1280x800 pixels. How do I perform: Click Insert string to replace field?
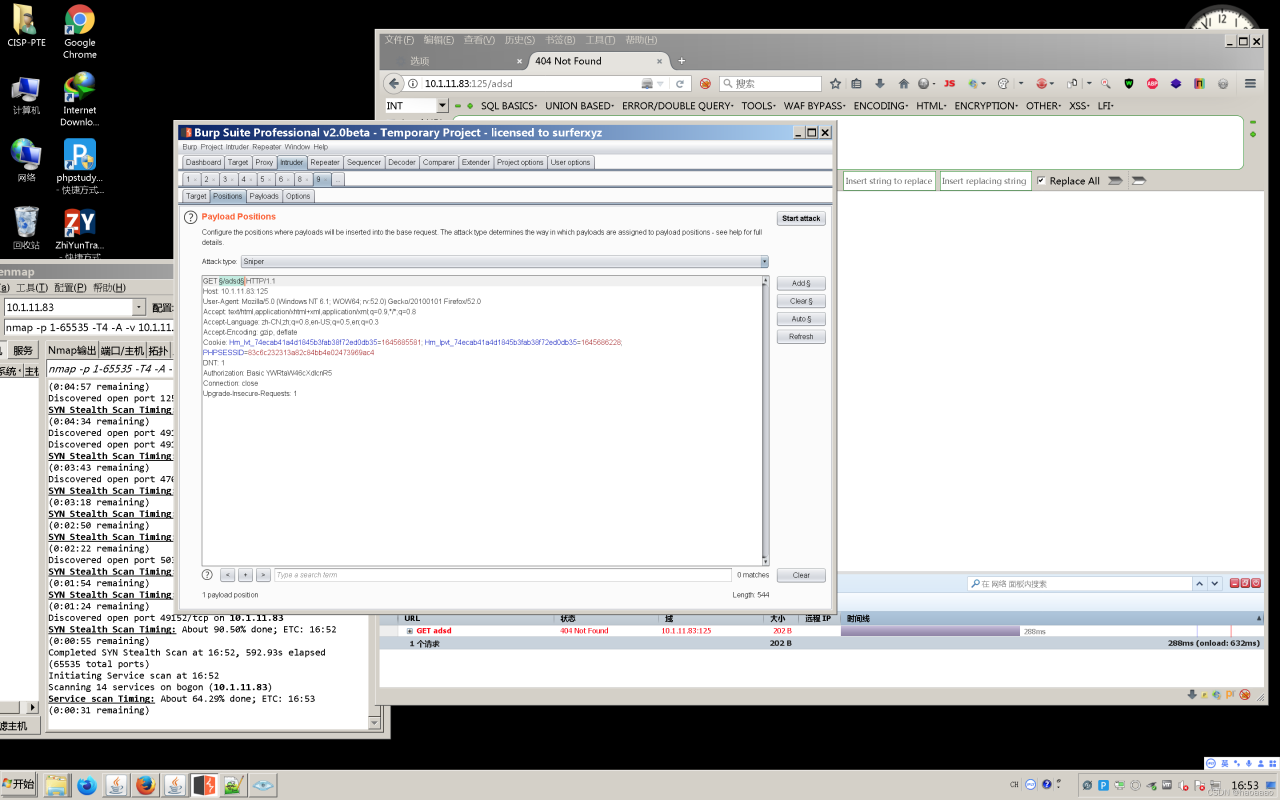tap(889, 181)
